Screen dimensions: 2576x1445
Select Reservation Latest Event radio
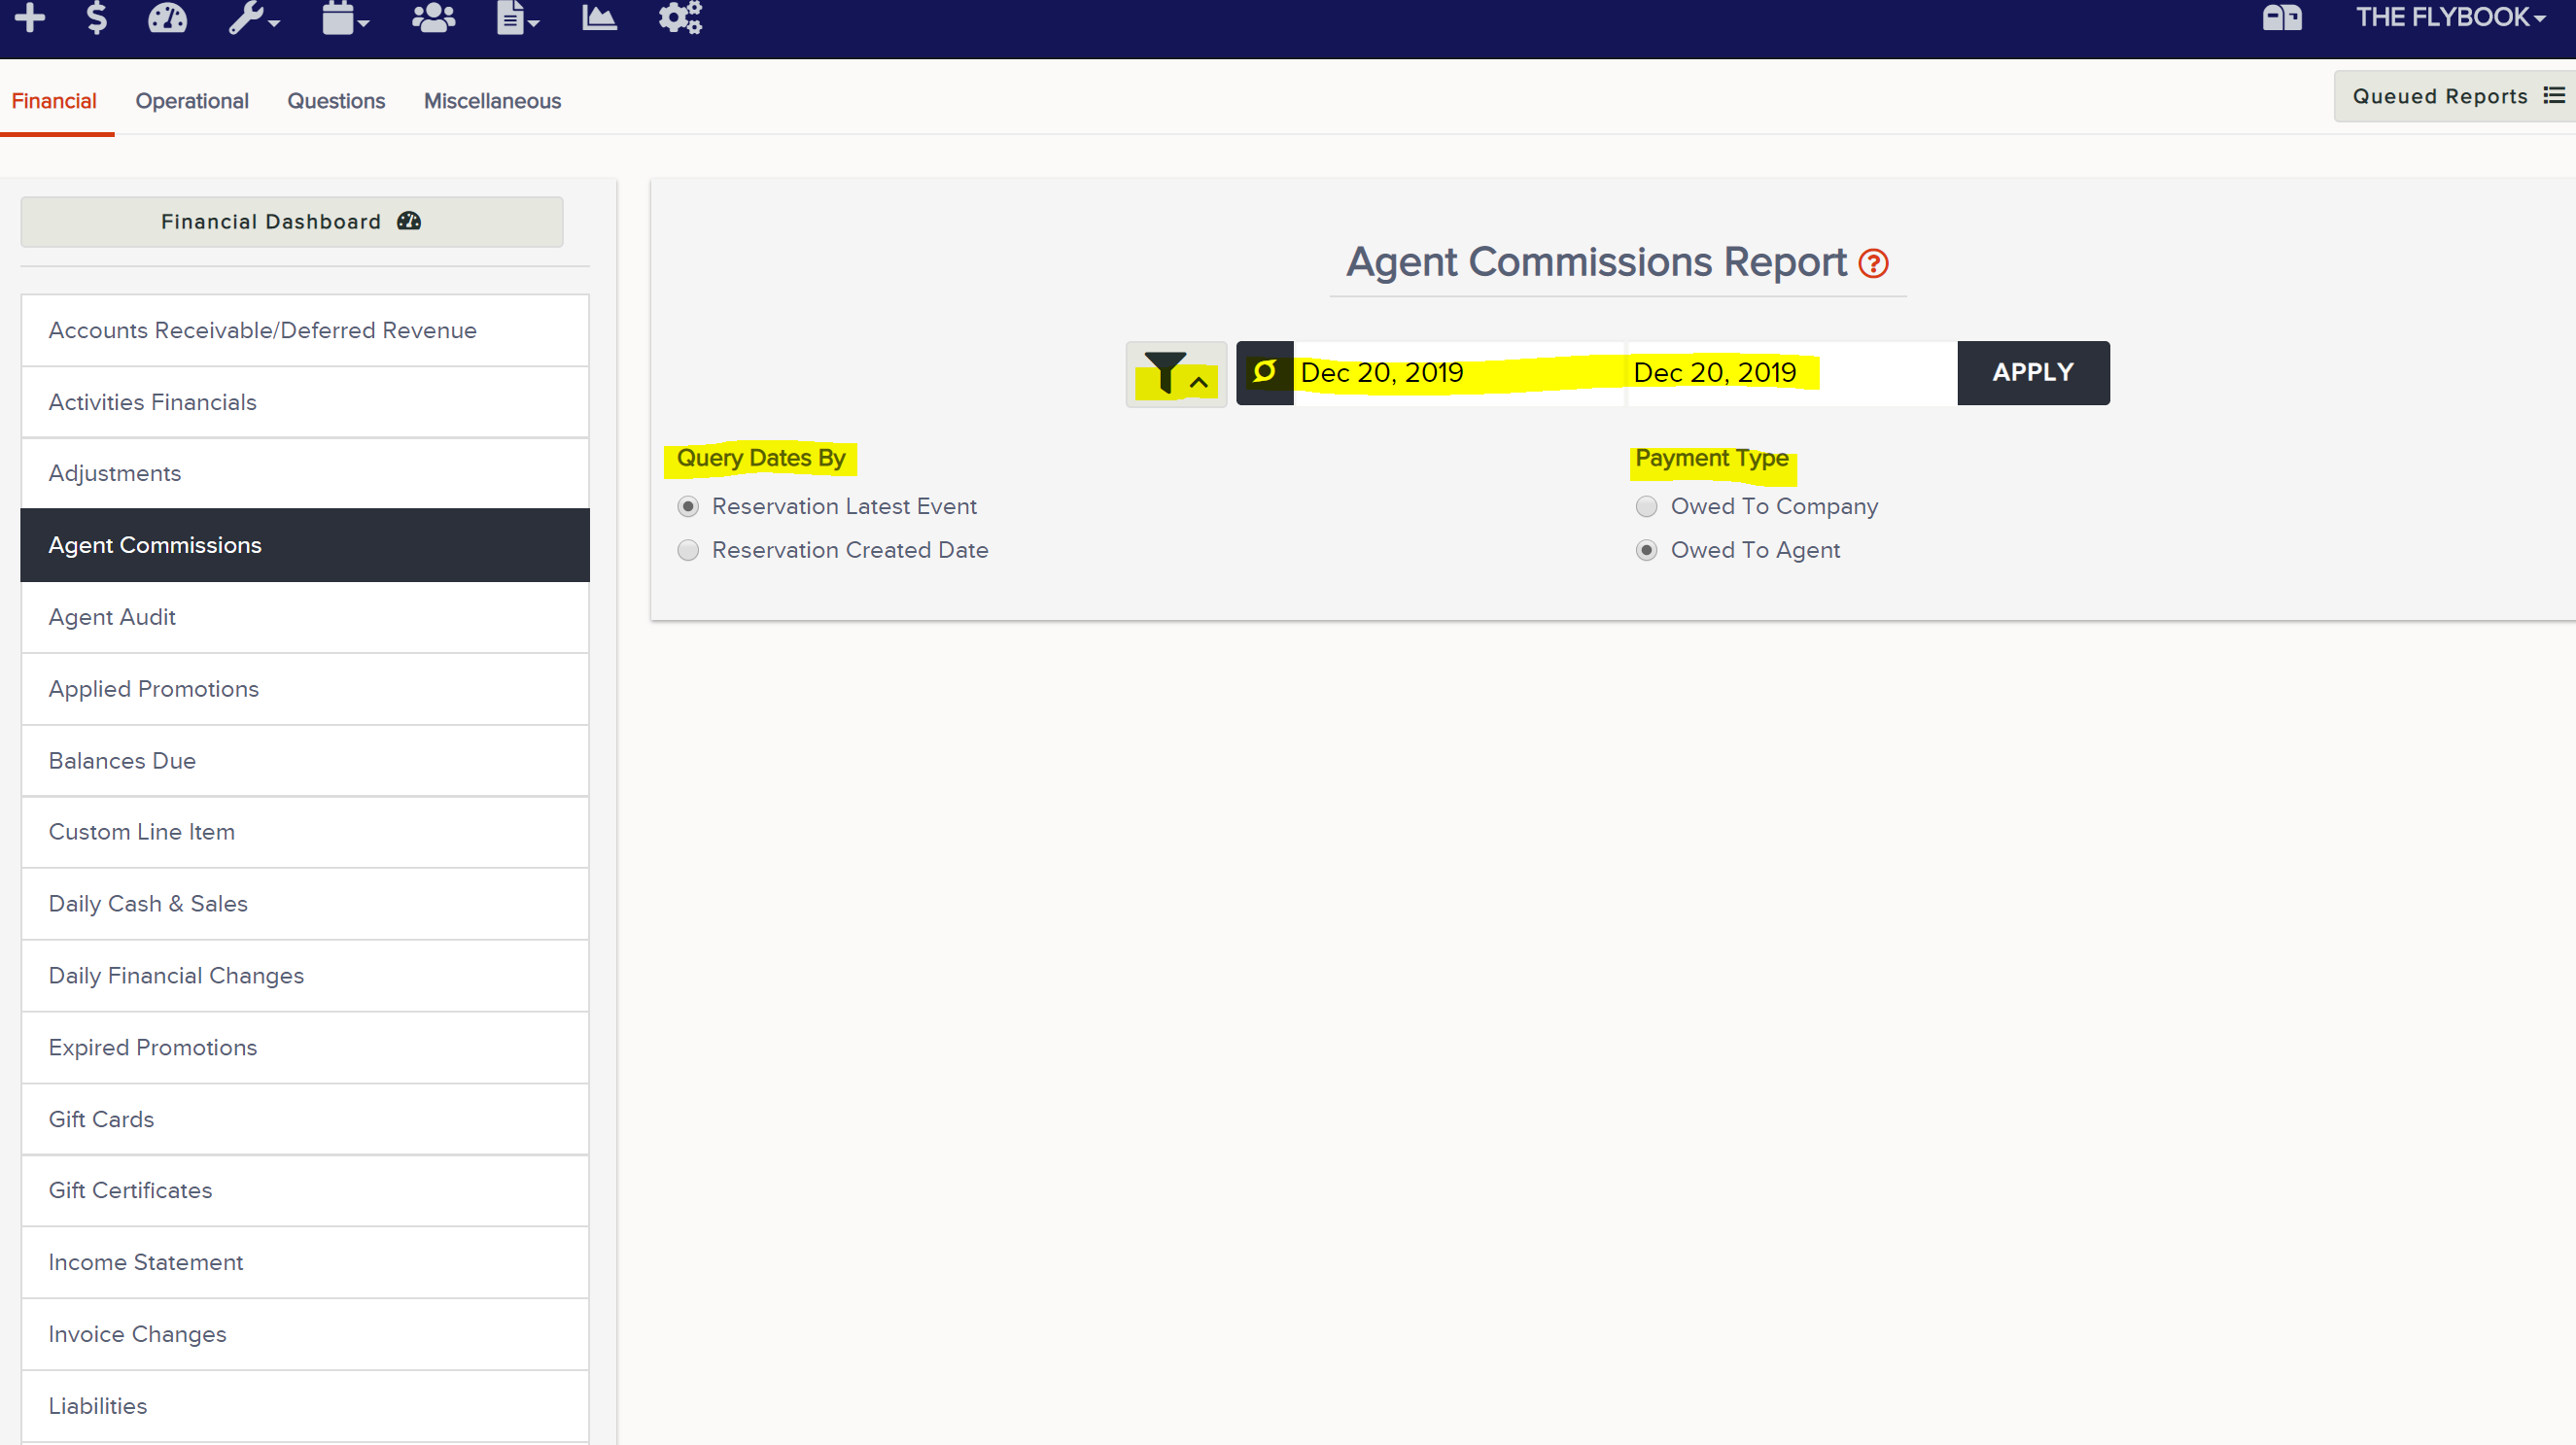688,507
